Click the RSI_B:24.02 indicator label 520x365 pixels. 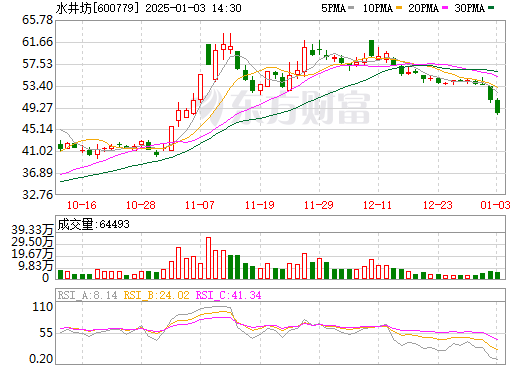(156, 295)
